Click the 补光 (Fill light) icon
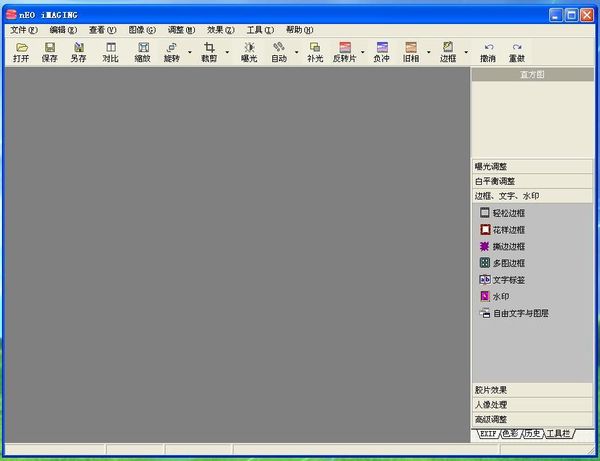Image resolution: width=600 pixels, height=461 pixels. click(315, 52)
